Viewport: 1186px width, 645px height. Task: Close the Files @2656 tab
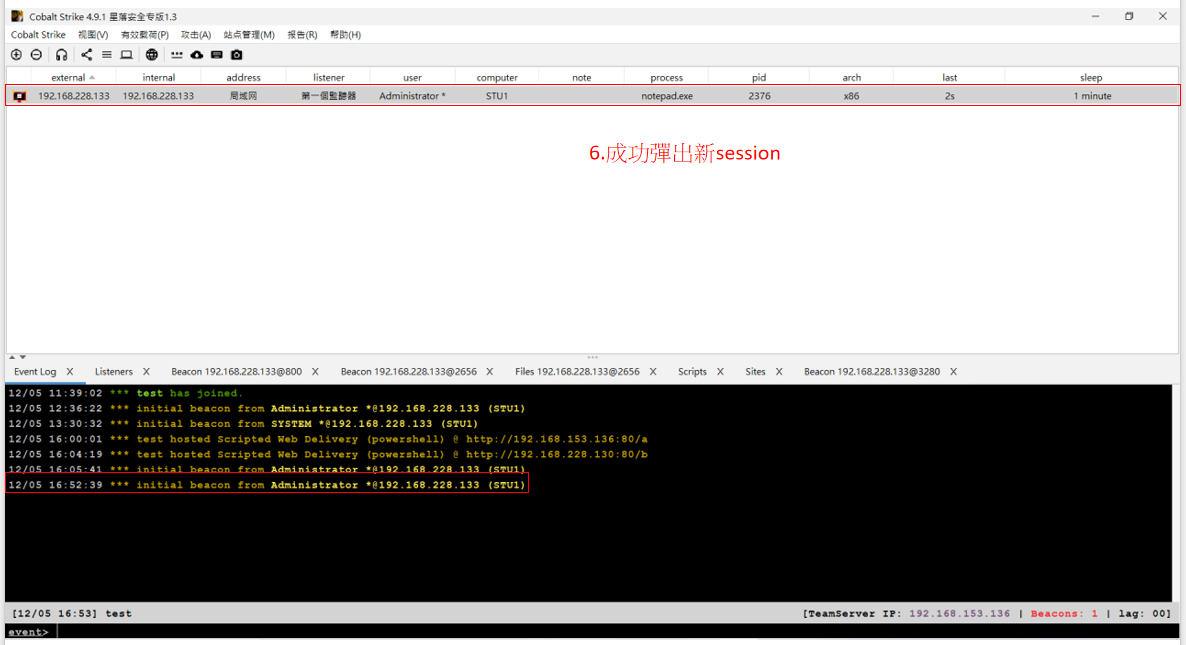coord(653,371)
